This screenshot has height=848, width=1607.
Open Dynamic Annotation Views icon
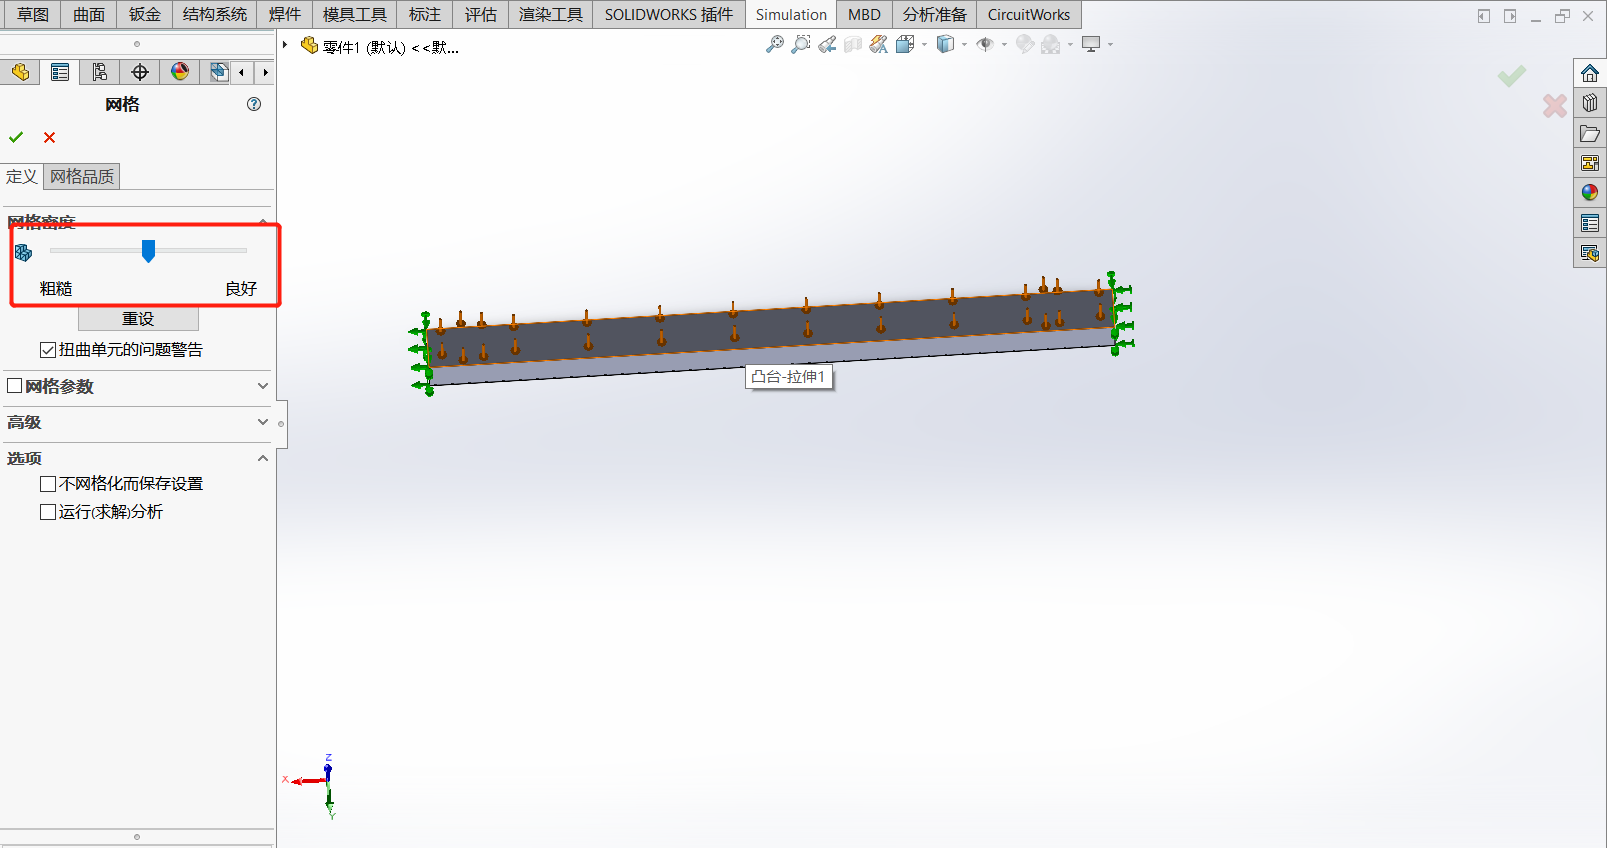[x=878, y=44]
